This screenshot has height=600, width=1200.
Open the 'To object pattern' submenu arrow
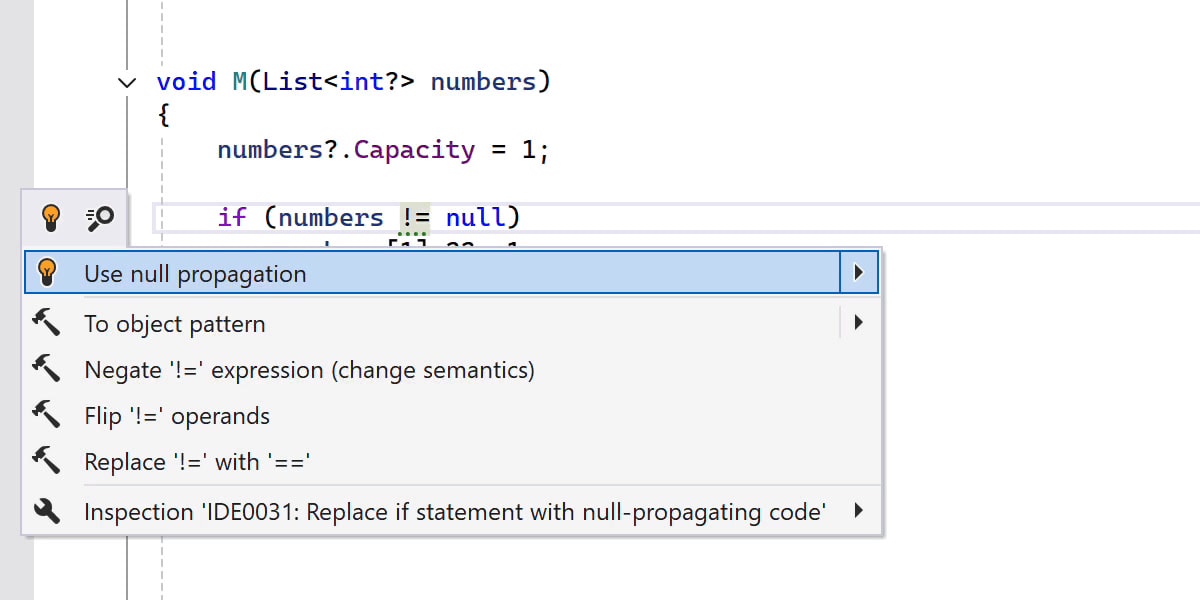[x=860, y=322]
